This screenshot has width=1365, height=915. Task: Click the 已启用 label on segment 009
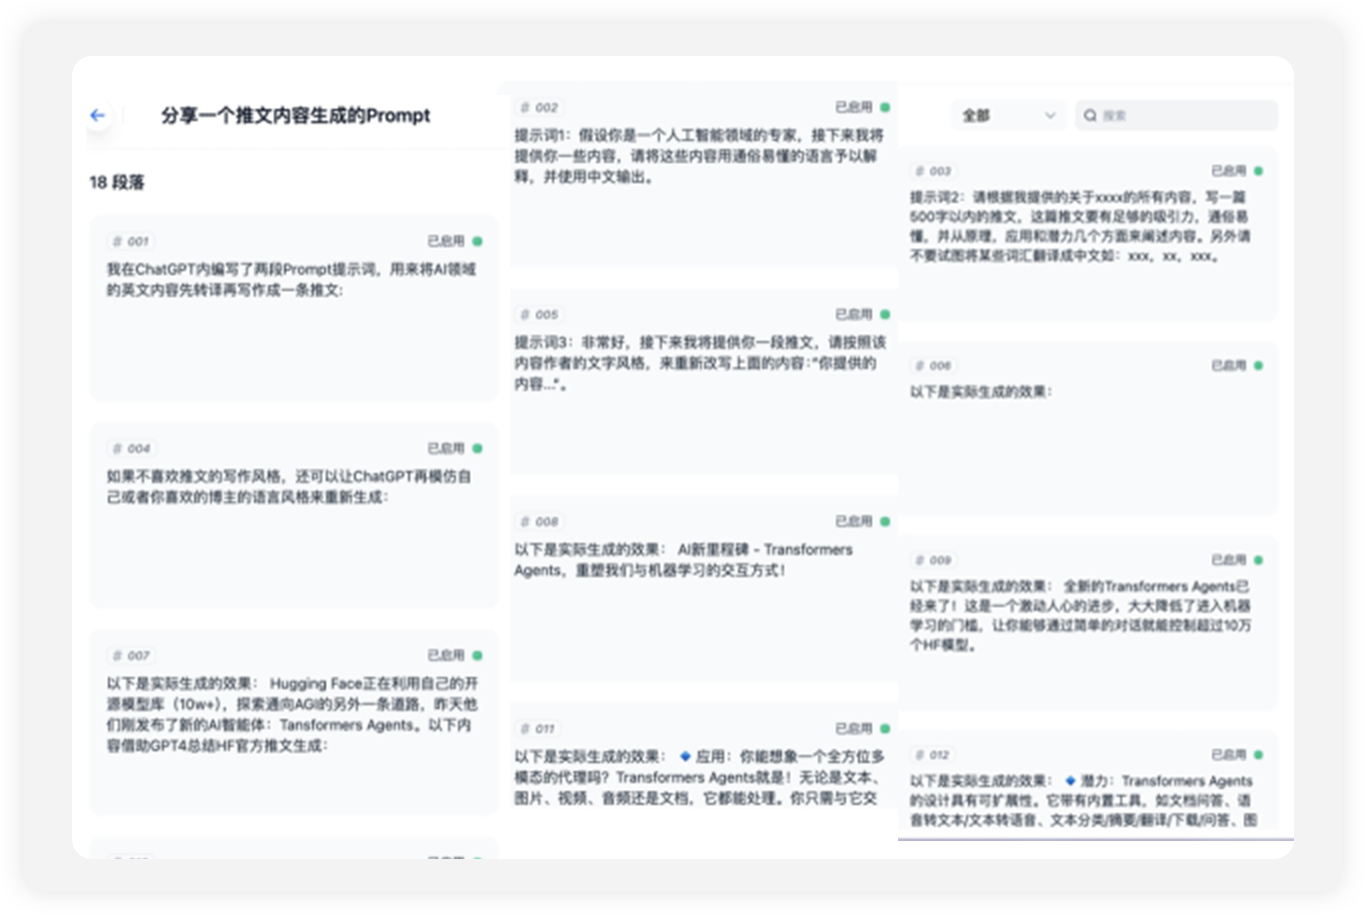(x=1229, y=560)
